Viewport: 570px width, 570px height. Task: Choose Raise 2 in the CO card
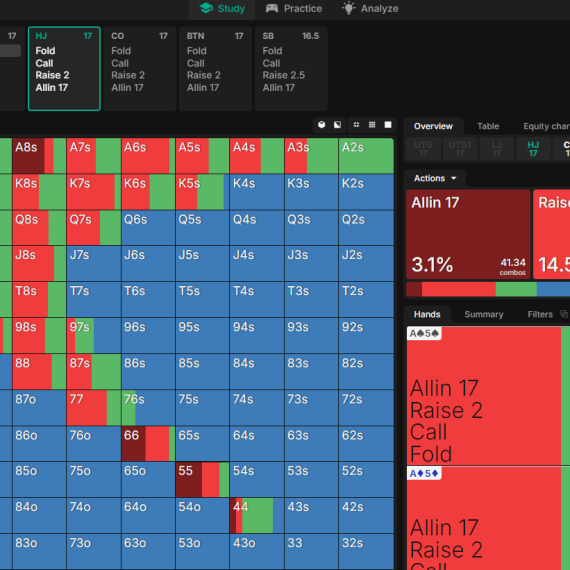pos(128,75)
